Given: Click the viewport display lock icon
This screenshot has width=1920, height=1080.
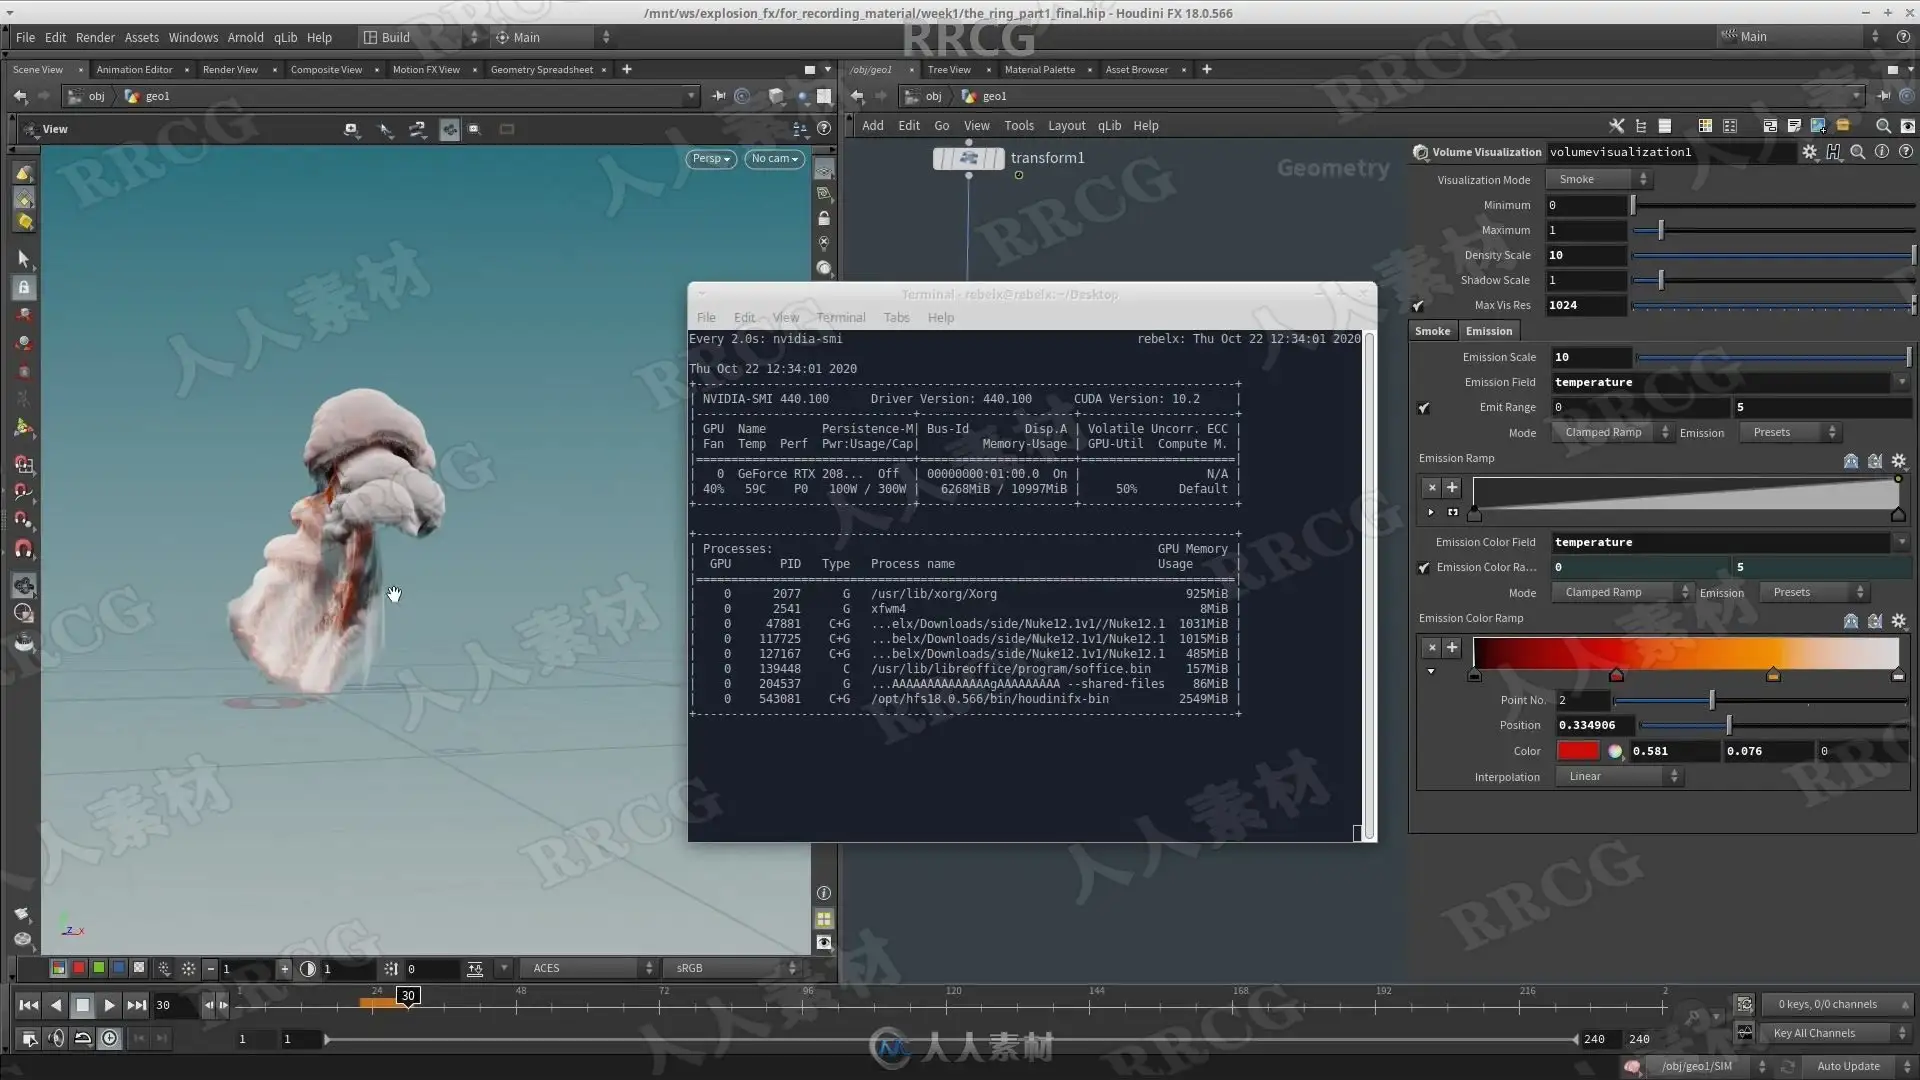Looking at the screenshot, I should (x=824, y=218).
